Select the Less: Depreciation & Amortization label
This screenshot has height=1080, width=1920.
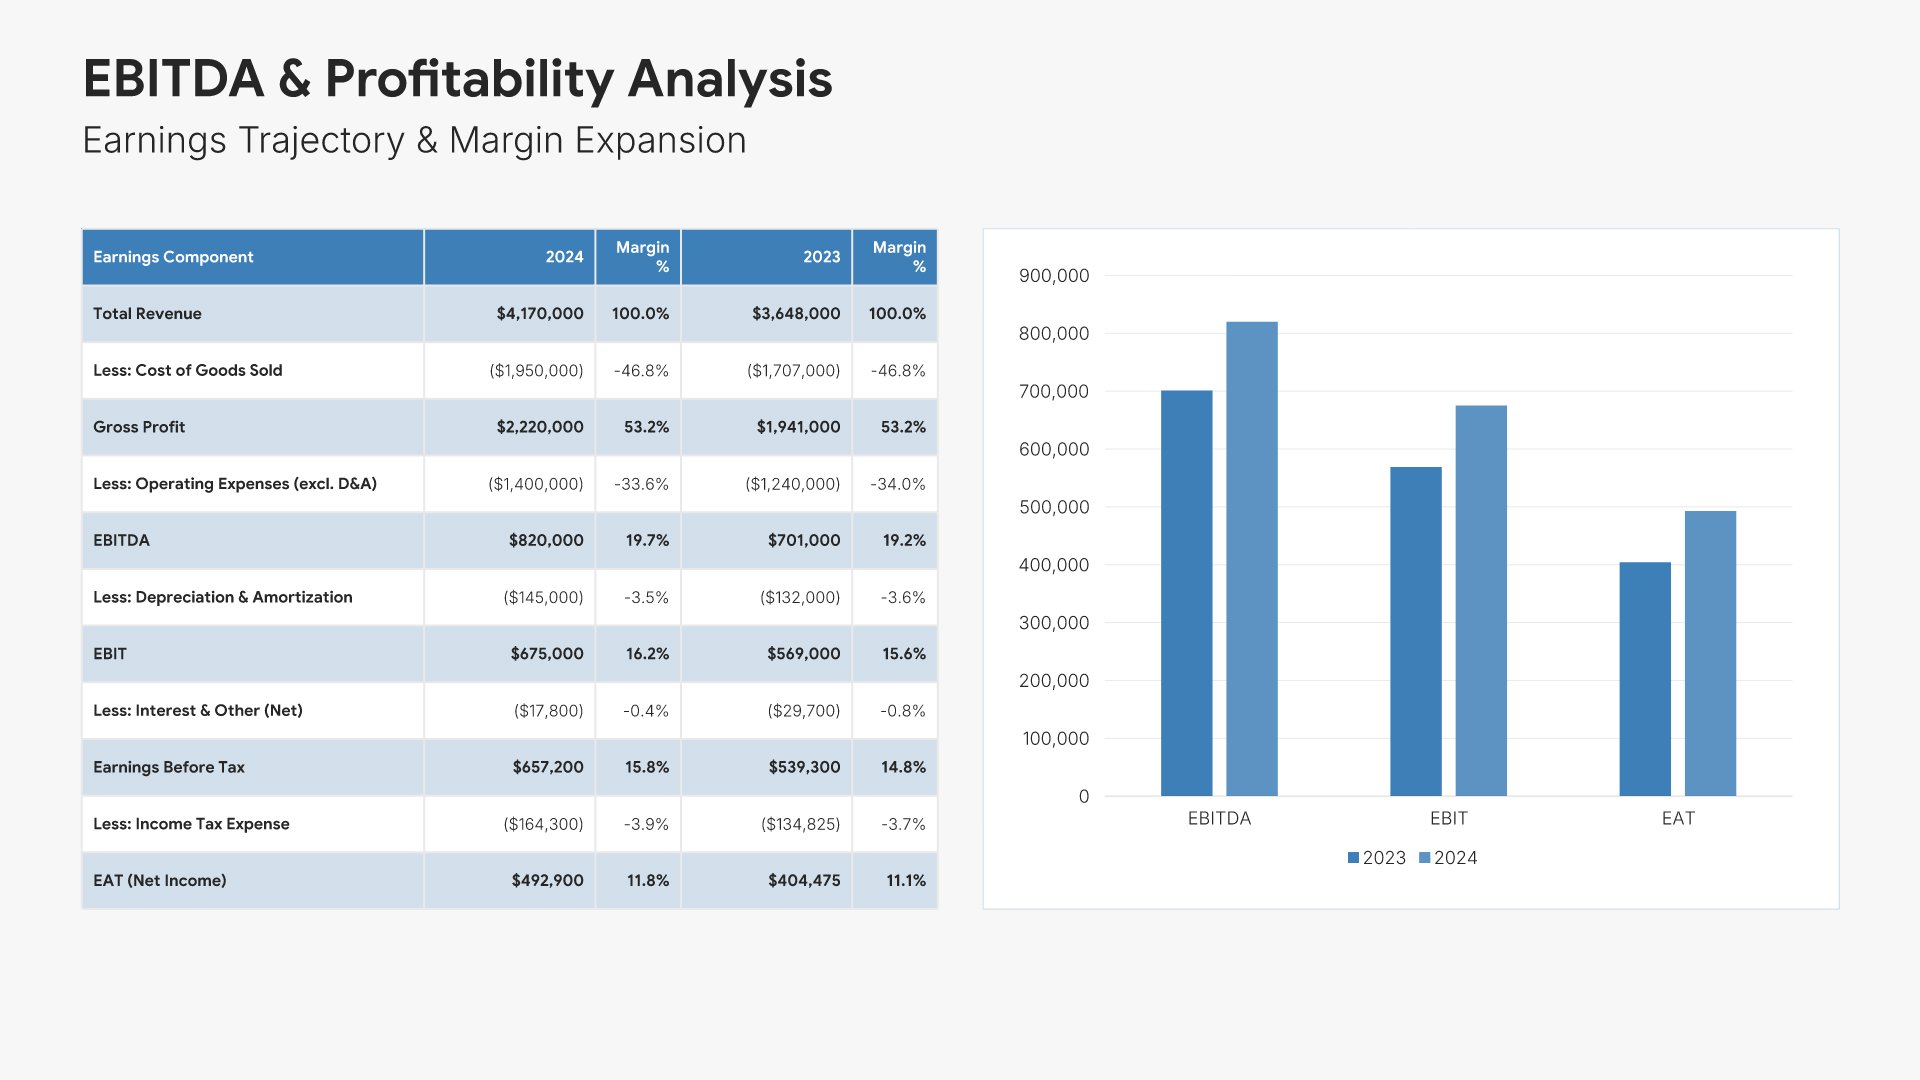[222, 597]
